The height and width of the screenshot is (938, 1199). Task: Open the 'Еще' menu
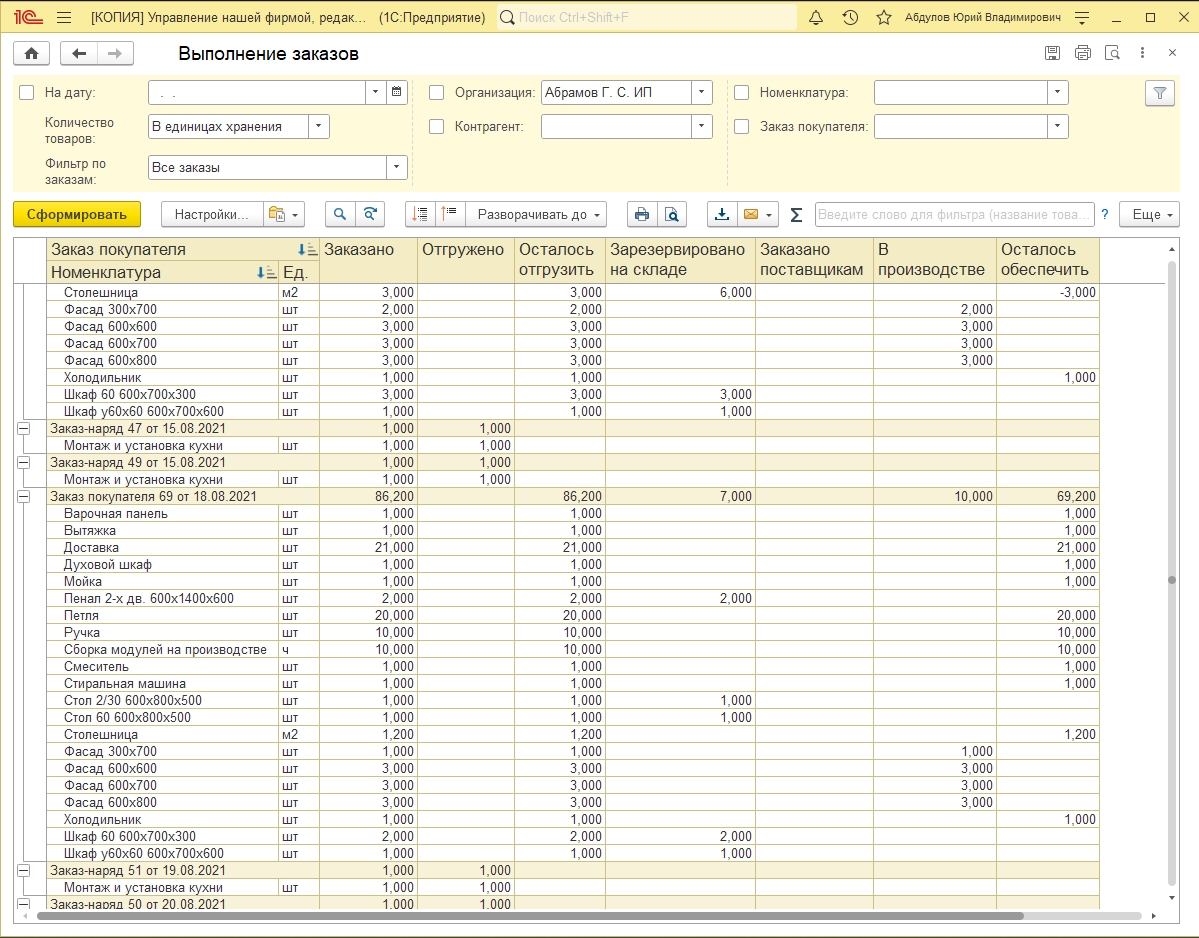pyautogui.click(x=1149, y=215)
